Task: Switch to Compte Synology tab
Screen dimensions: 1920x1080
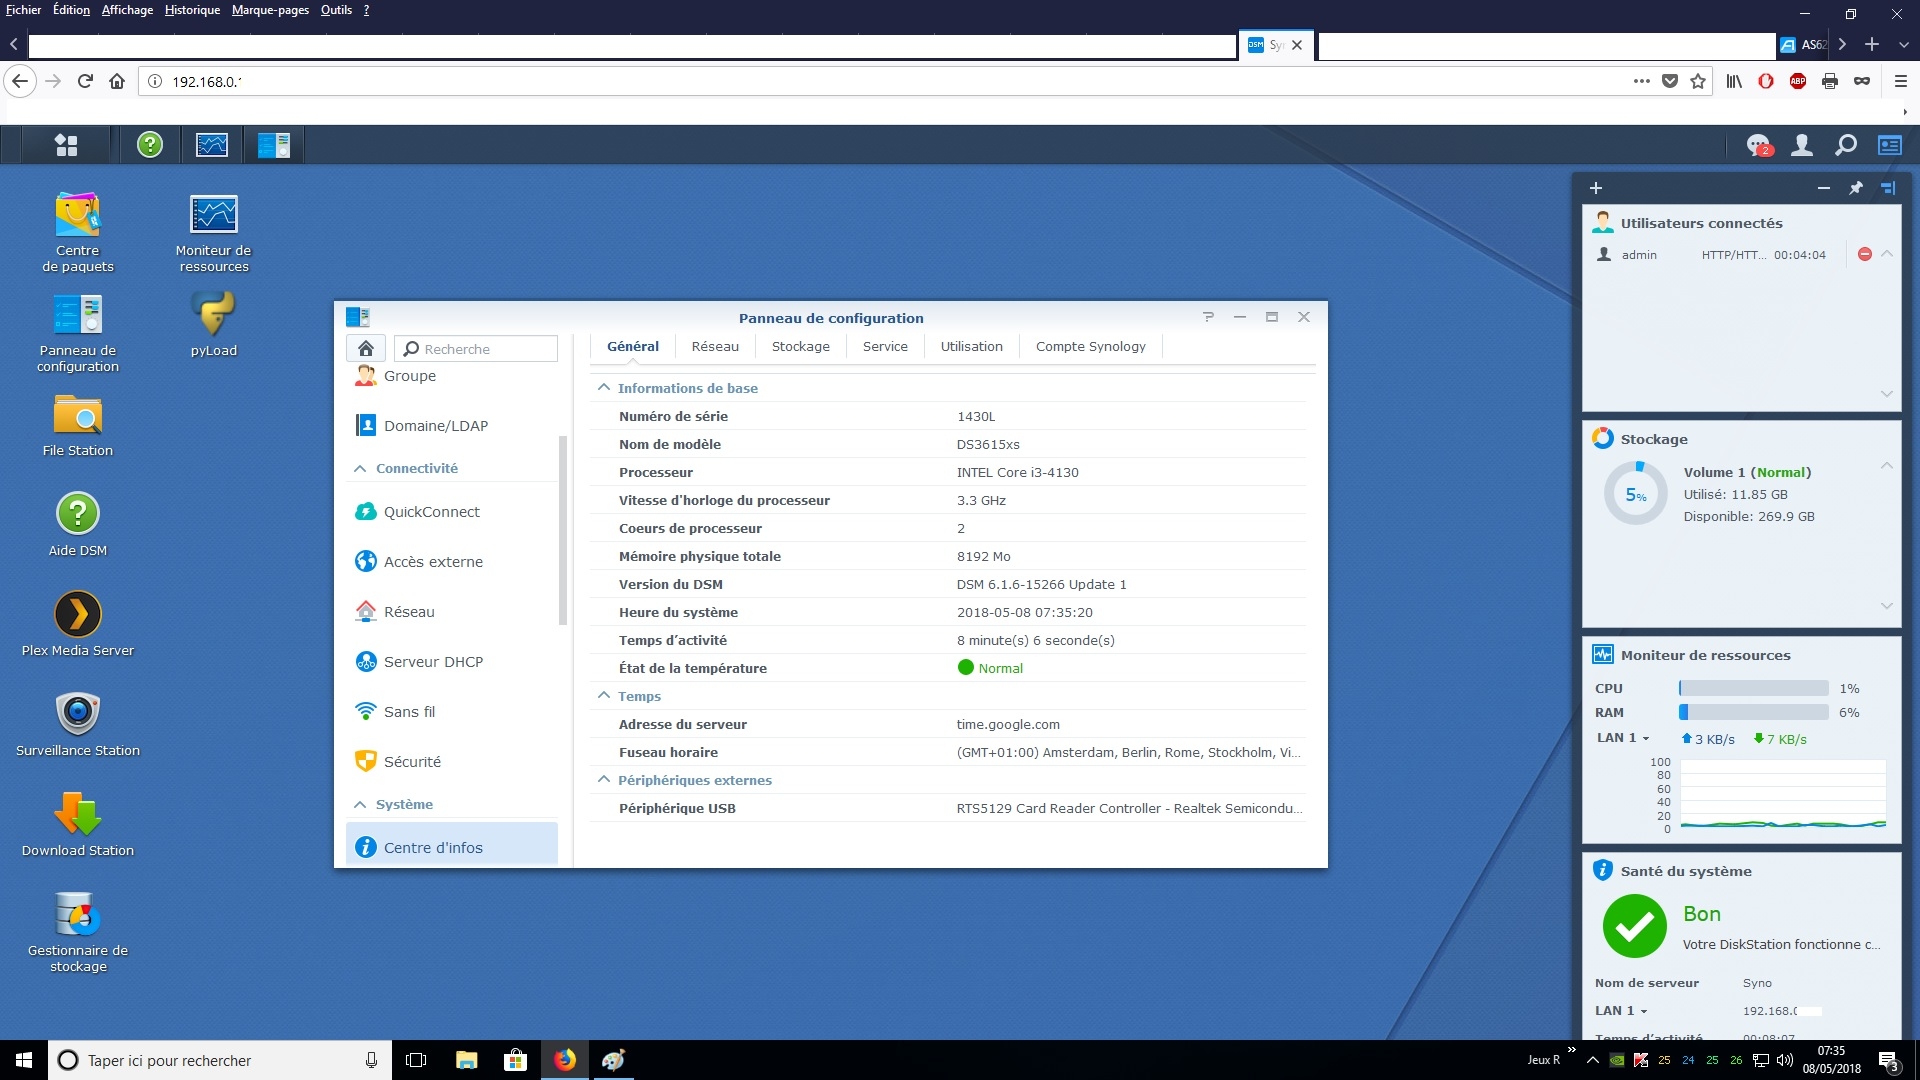Action: (x=1090, y=347)
